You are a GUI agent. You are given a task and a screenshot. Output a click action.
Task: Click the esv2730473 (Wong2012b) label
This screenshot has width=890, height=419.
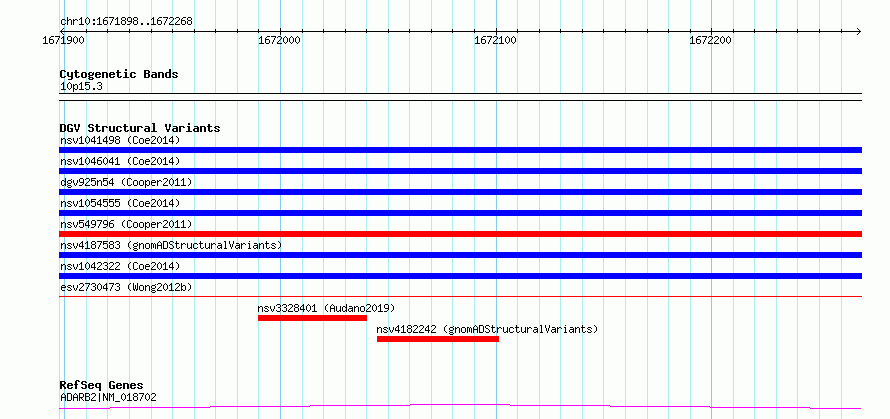pyautogui.click(x=126, y=287)
